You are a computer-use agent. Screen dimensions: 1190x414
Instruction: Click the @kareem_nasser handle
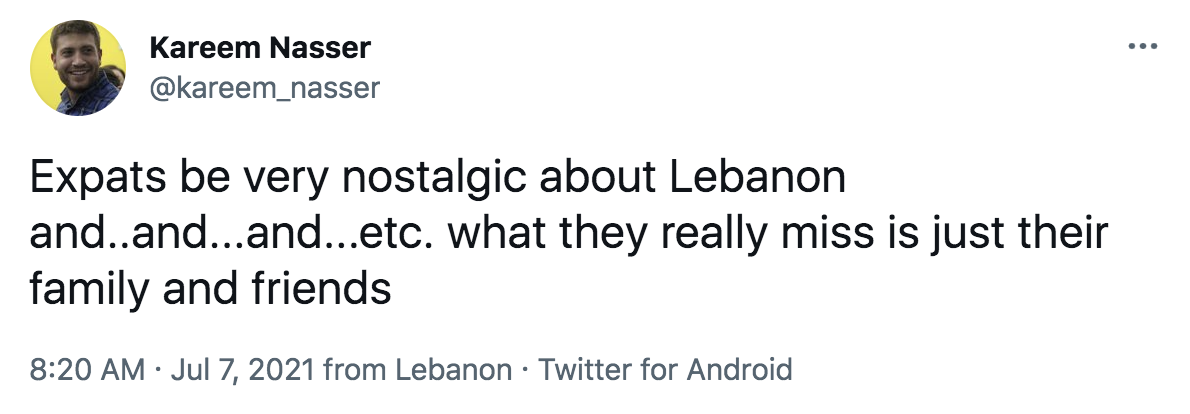coord(264,88)
